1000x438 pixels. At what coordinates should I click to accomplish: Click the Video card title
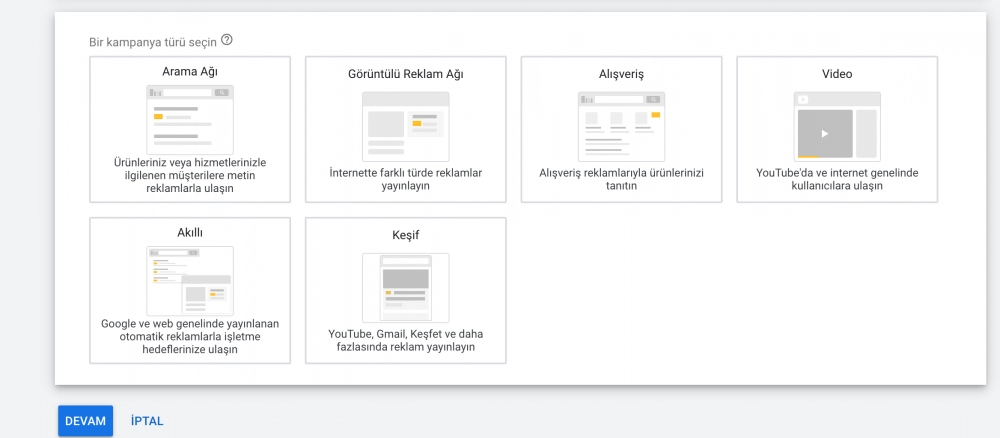[x=837, y=74]
